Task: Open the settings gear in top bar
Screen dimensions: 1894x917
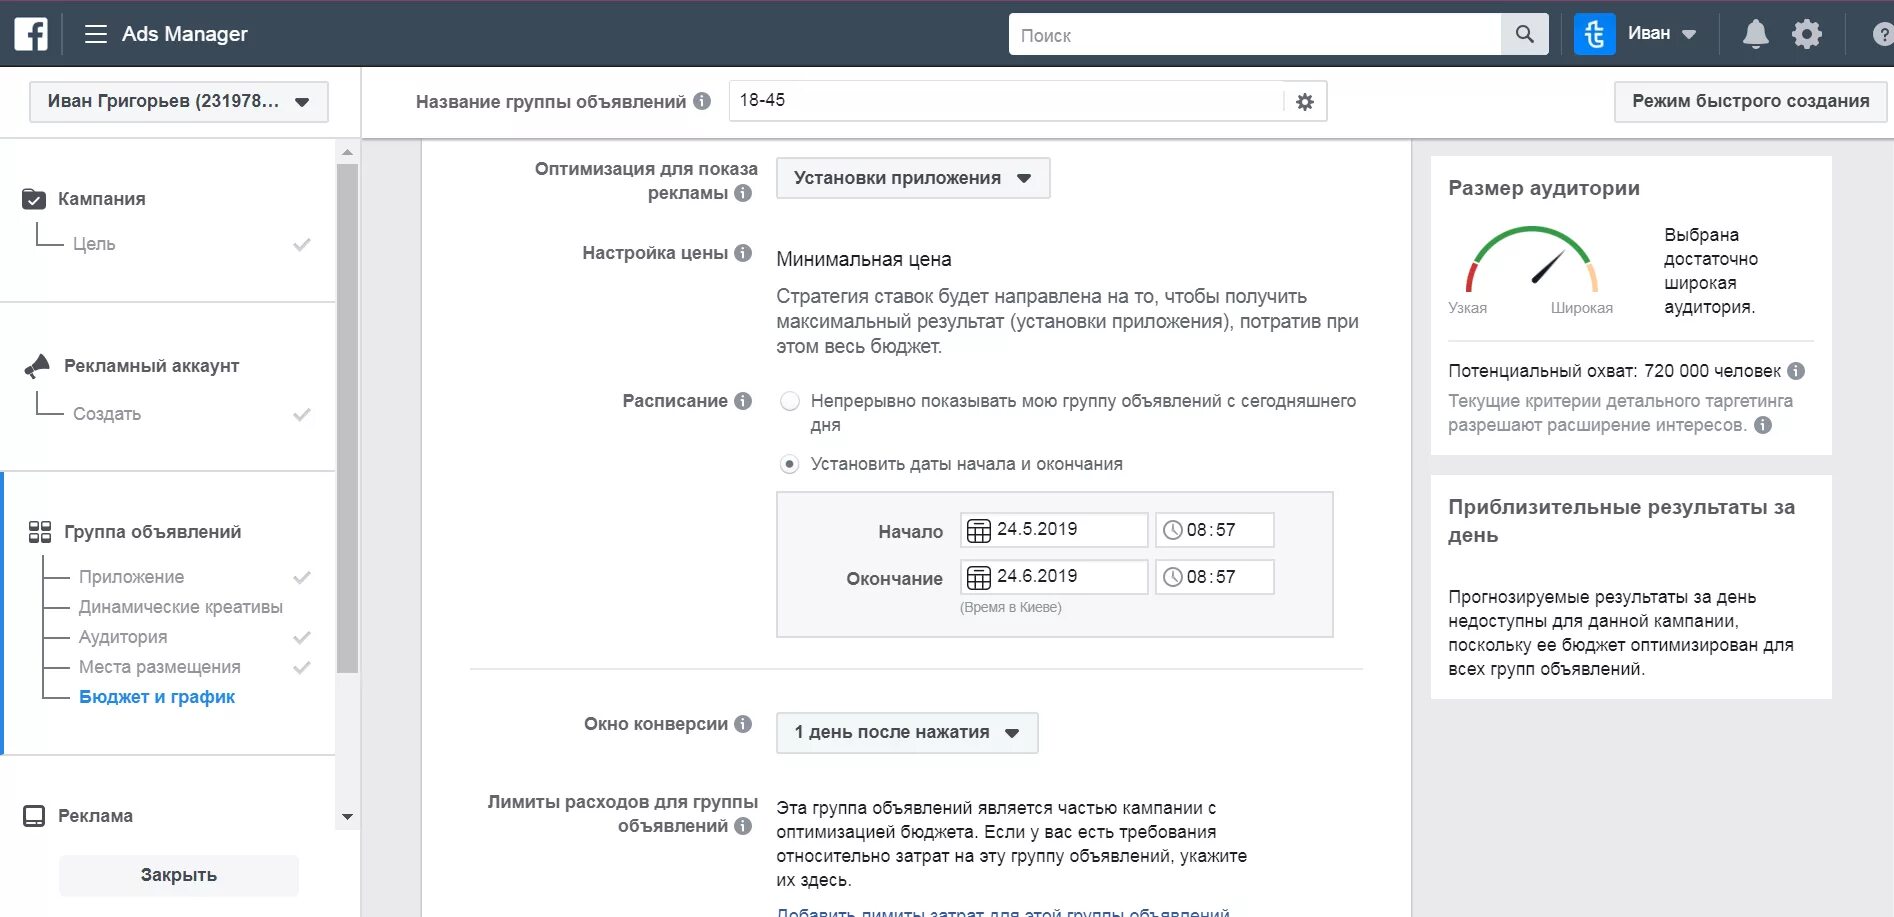Action: pyautogui.click(x=1806, y=34)
